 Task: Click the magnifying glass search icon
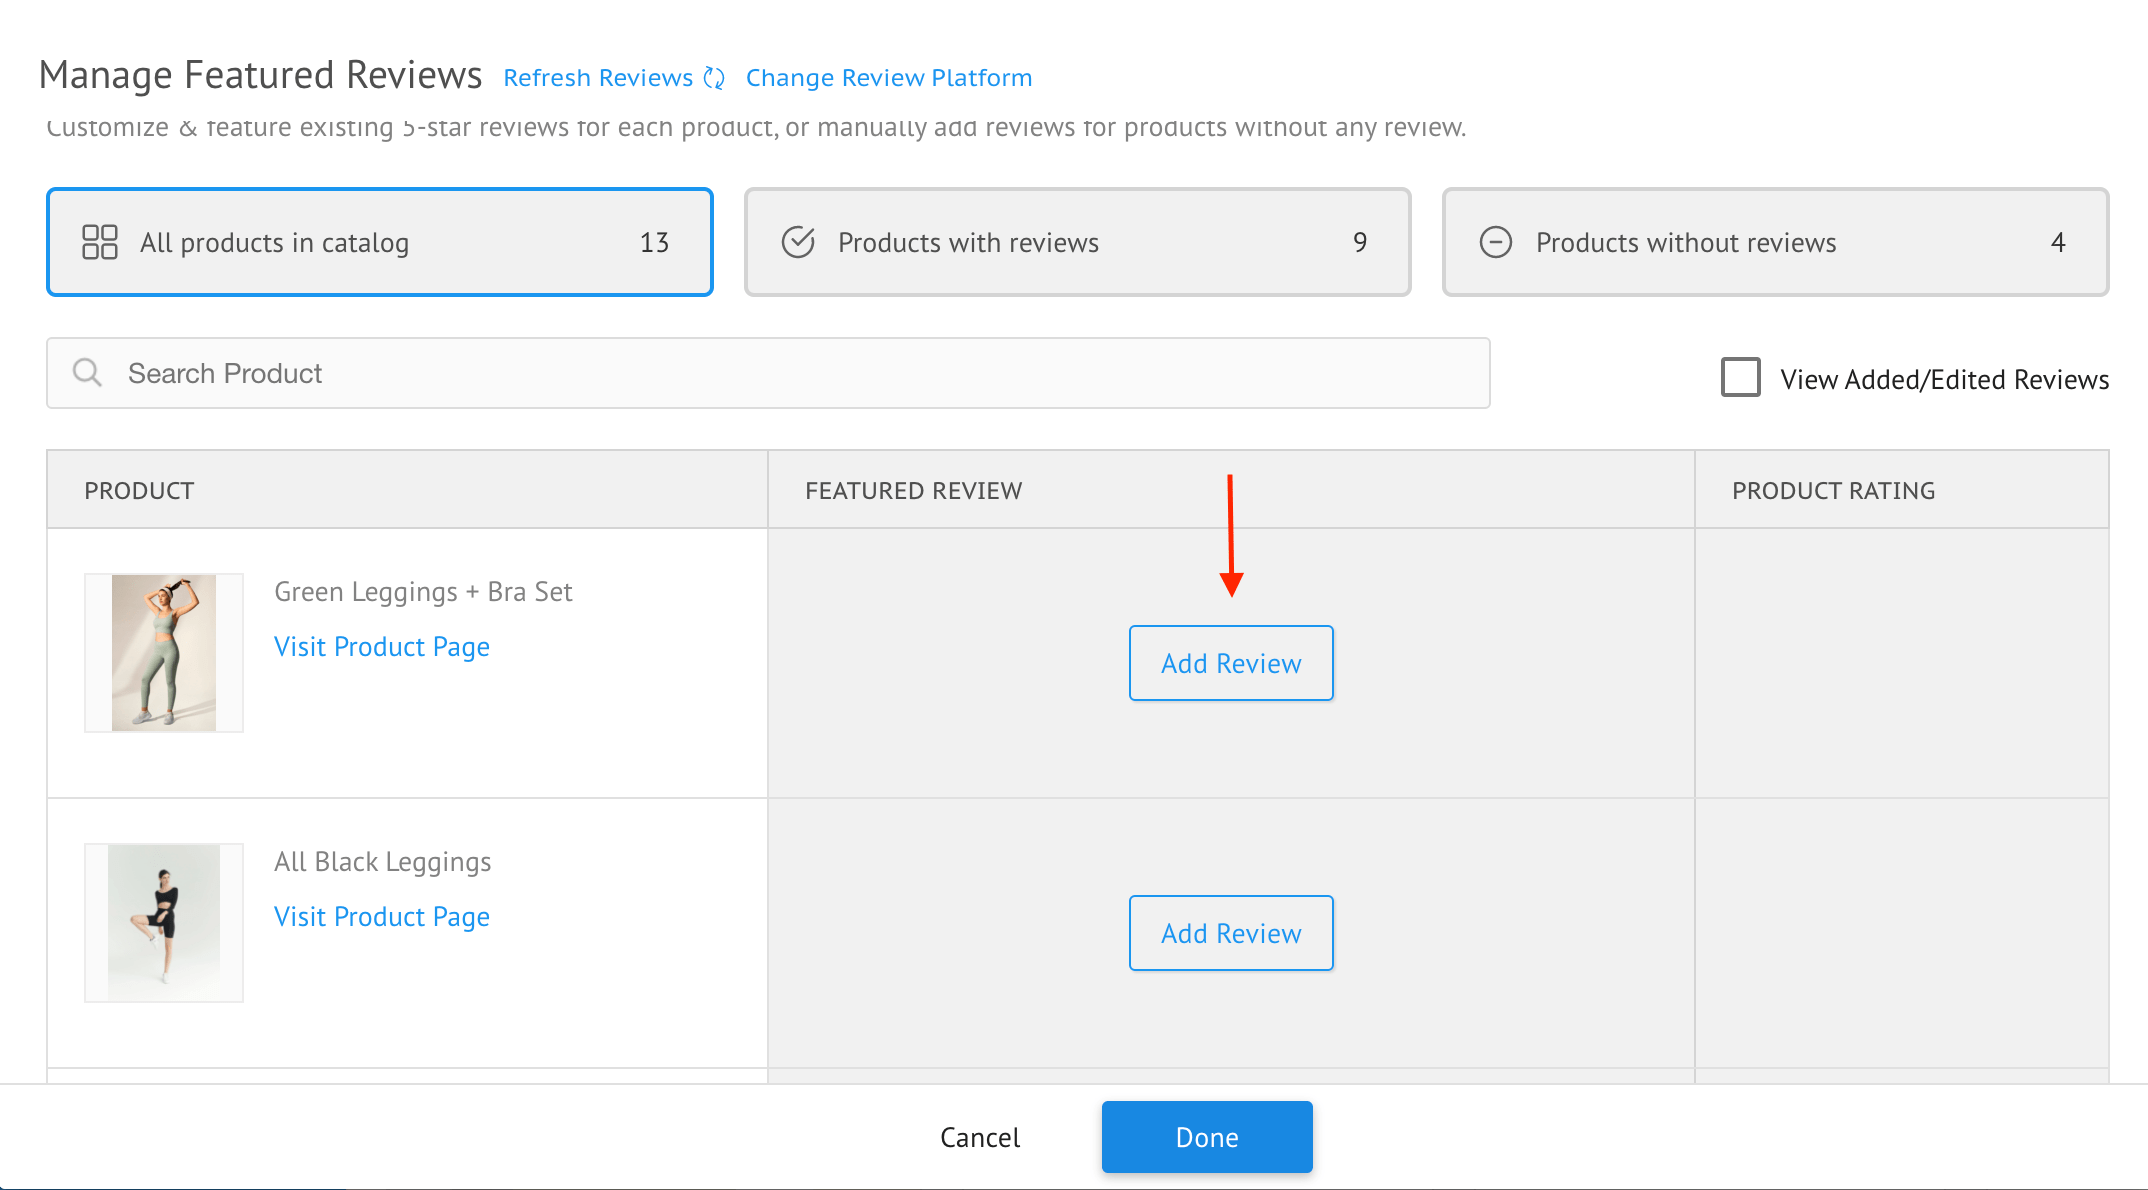point(88,373)
